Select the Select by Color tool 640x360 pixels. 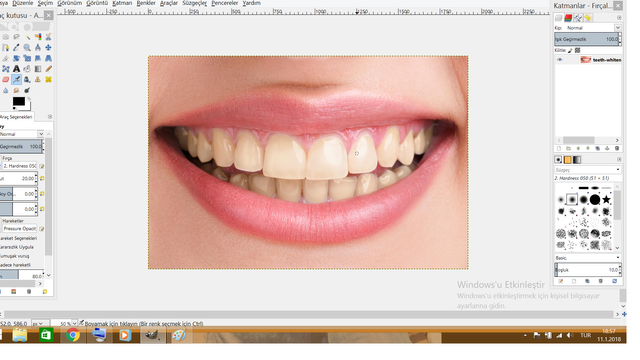pyautogui.click(x=38, y=37)
